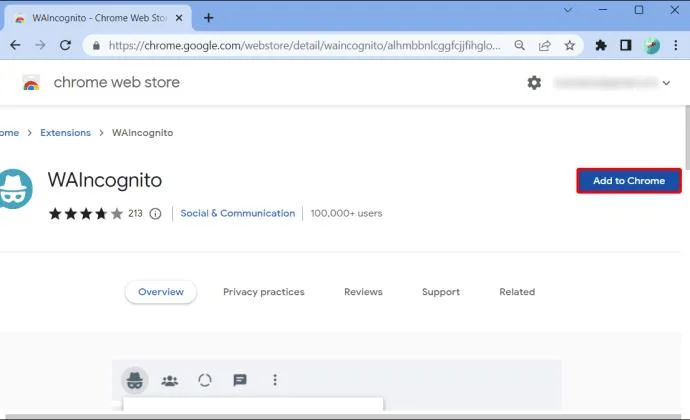Click the browser back arrow

pos(15,45)
